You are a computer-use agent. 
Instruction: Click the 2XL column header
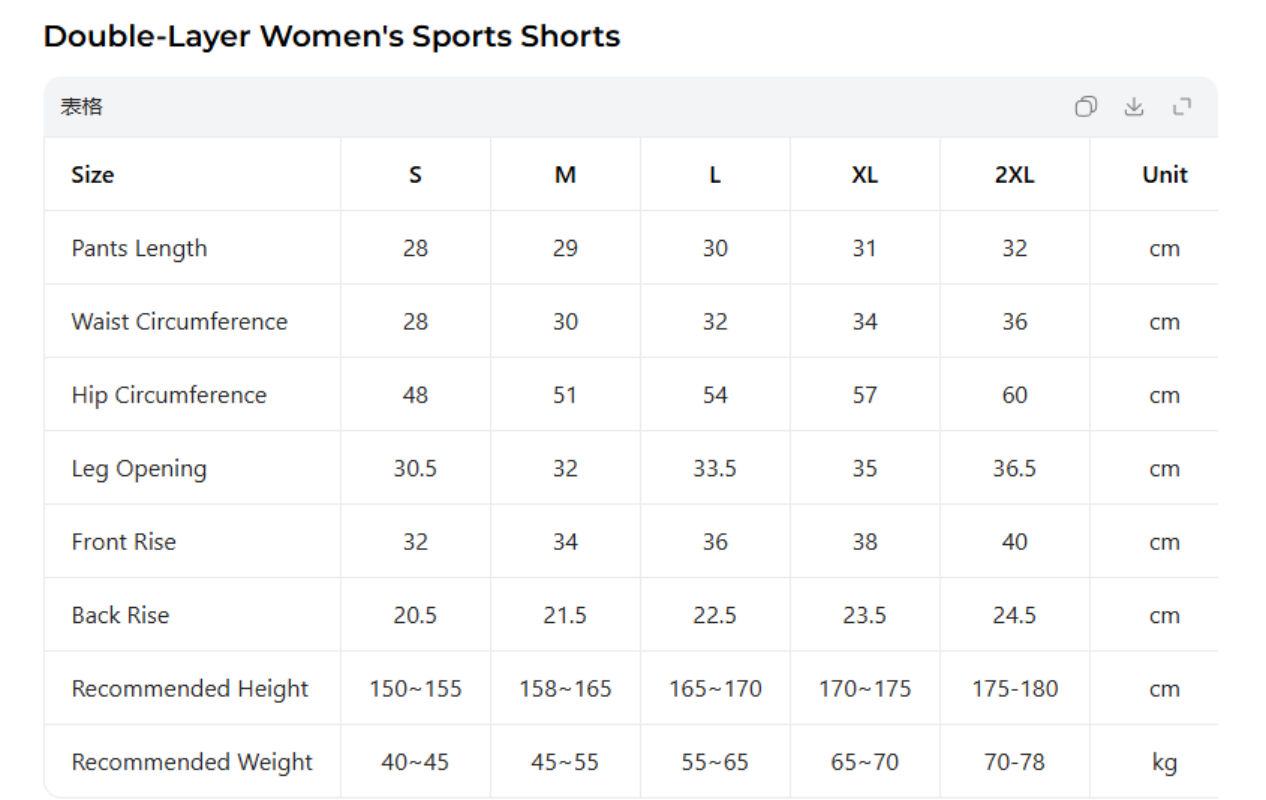click(1014, 174)
